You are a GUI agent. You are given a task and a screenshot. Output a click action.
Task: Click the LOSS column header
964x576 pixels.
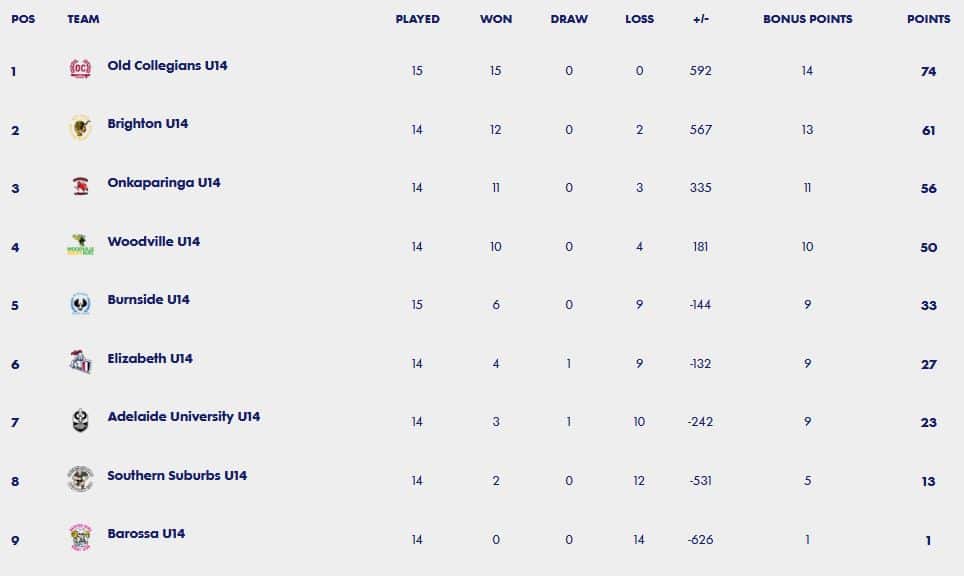point(639,19)
